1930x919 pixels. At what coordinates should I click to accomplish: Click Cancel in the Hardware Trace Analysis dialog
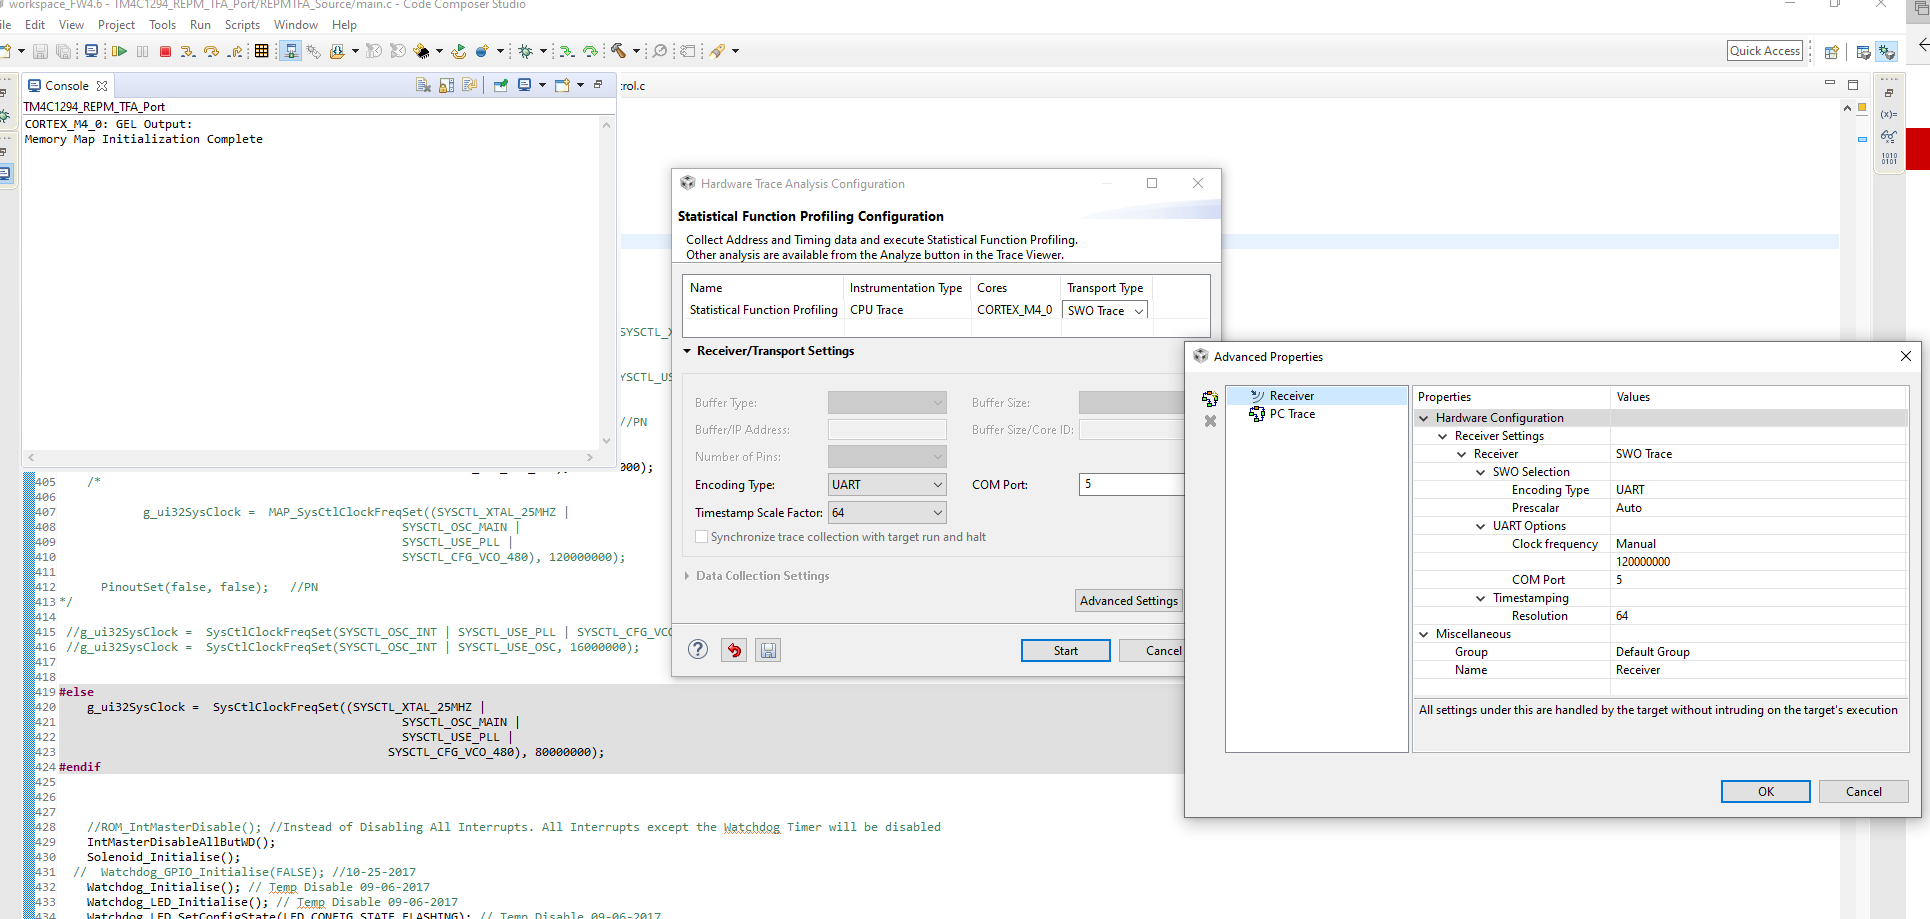point(1152,651)
